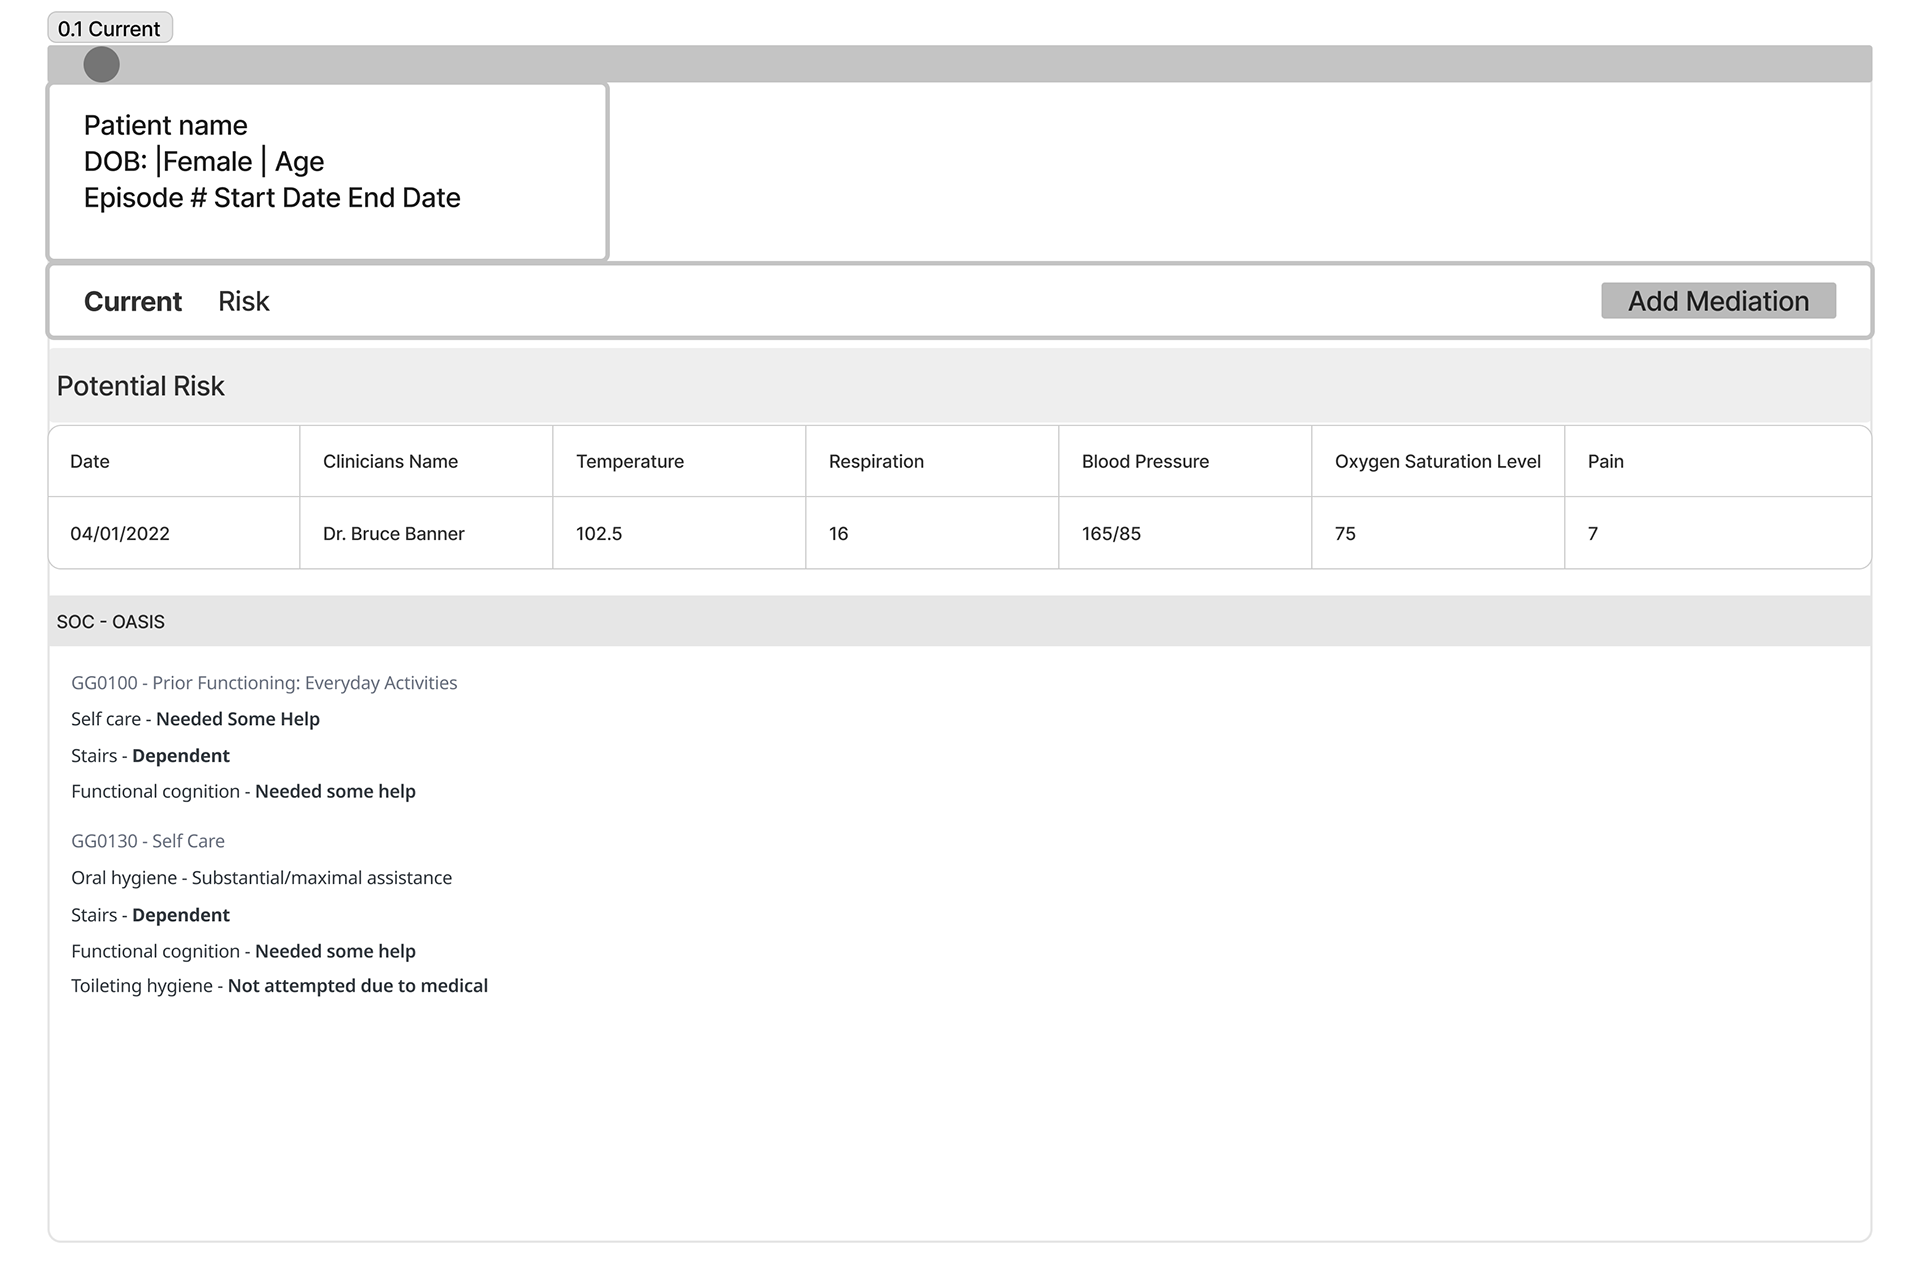The width and height of the screenshot is (1920, 1288).
Task: Click Dr. Bruce Banner clinician cell
Action: [x=394, y=533]
